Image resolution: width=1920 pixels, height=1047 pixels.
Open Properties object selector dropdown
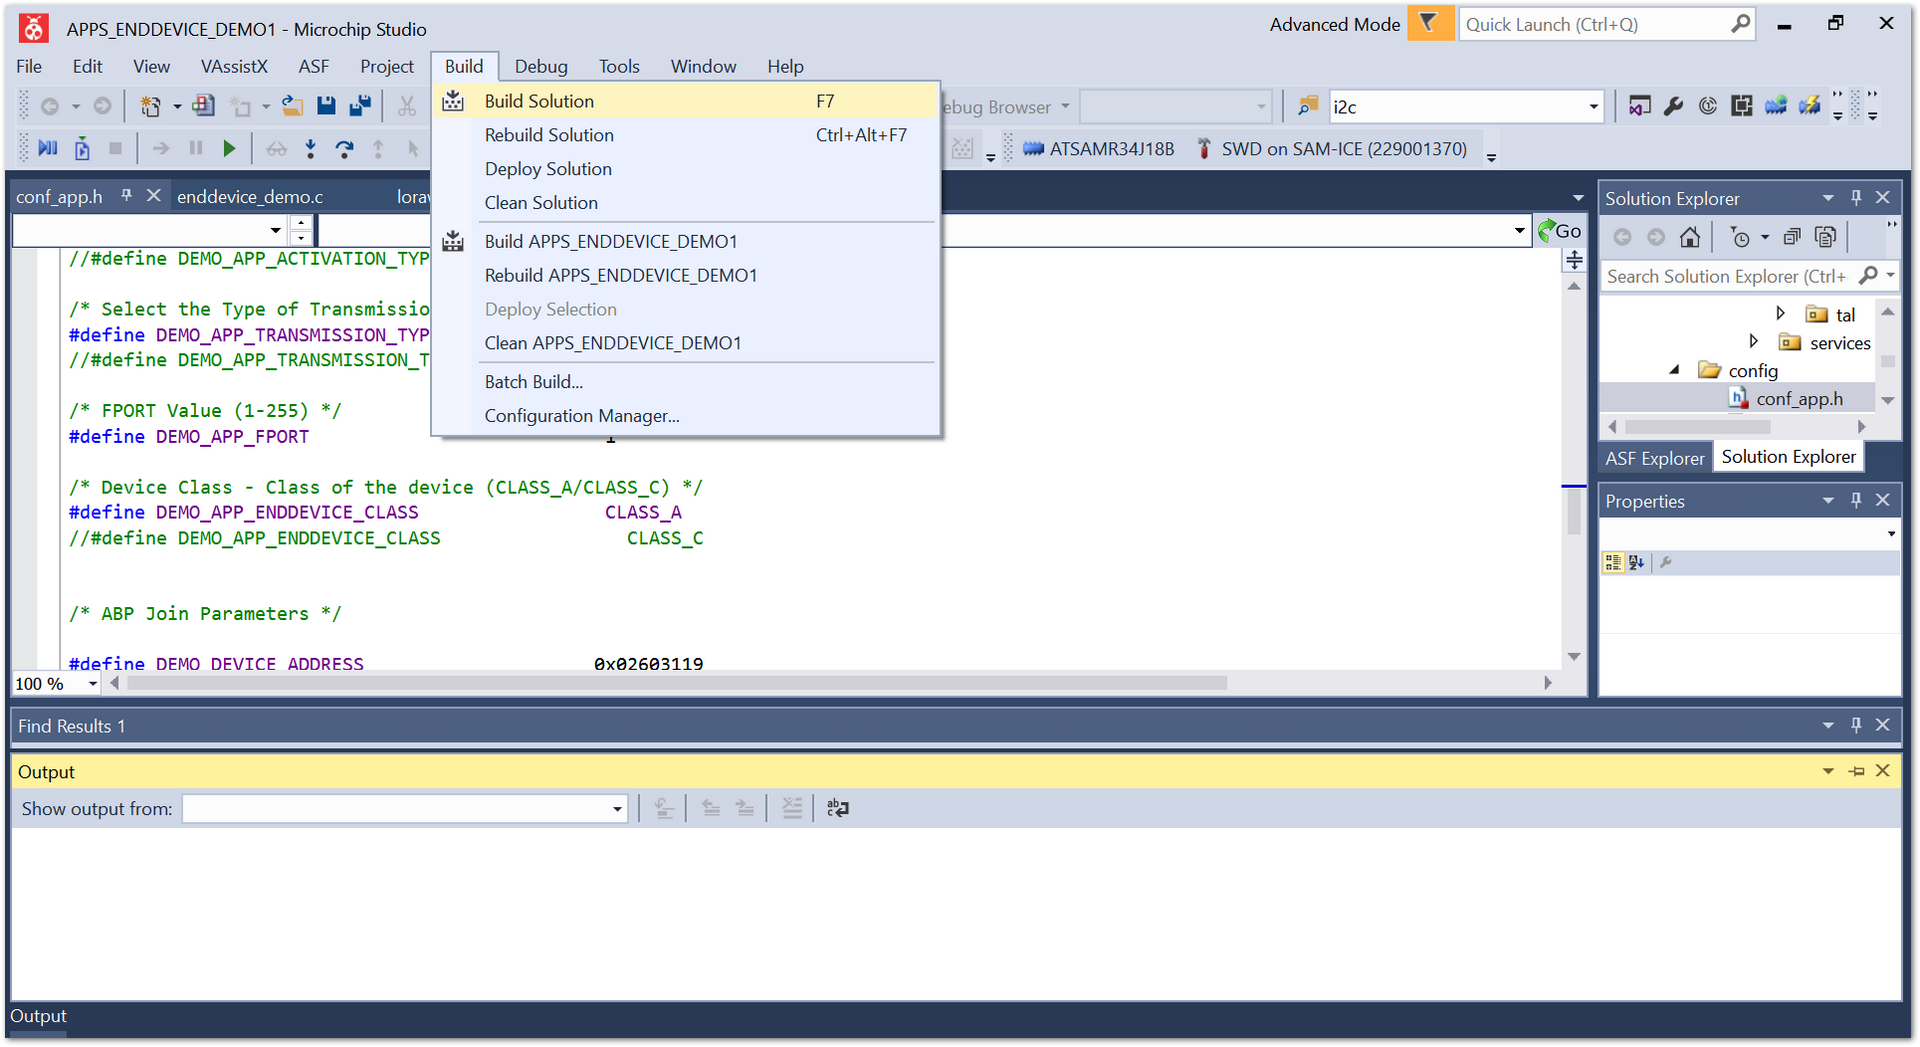pos(1891,534)
